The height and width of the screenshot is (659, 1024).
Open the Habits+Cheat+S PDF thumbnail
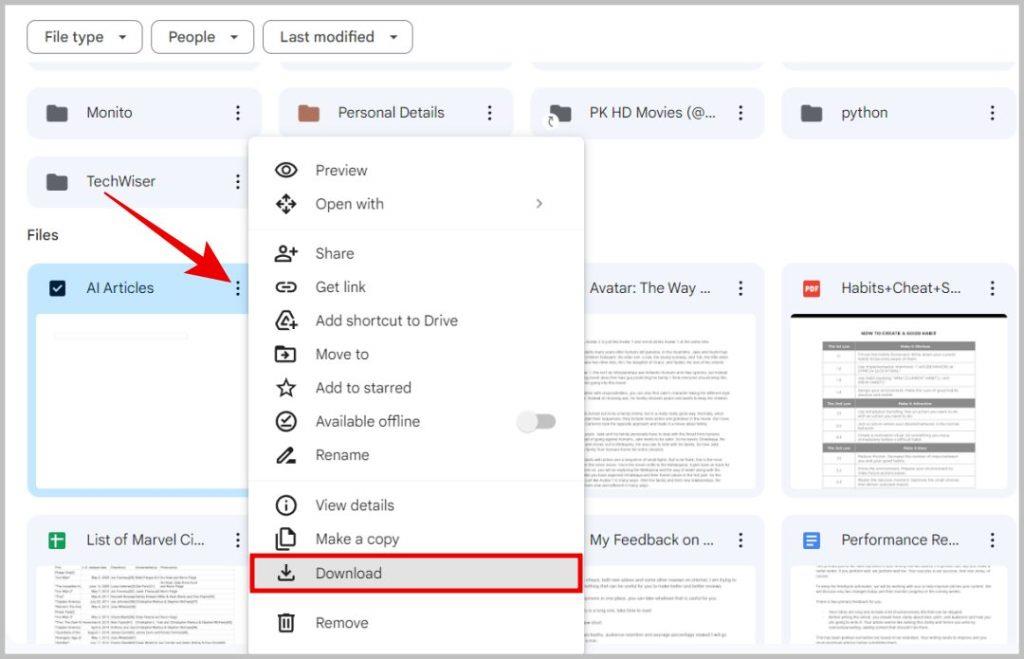(899, 402)
